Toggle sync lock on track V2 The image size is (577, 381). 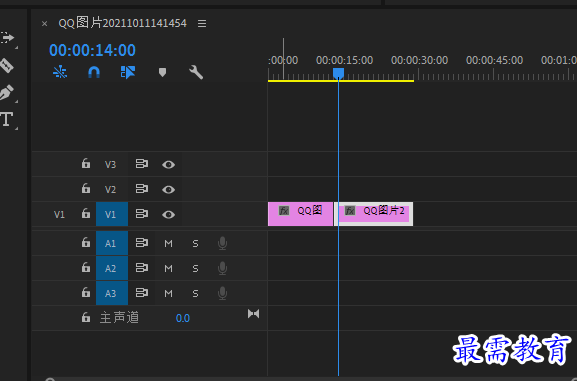pos(142,189)
